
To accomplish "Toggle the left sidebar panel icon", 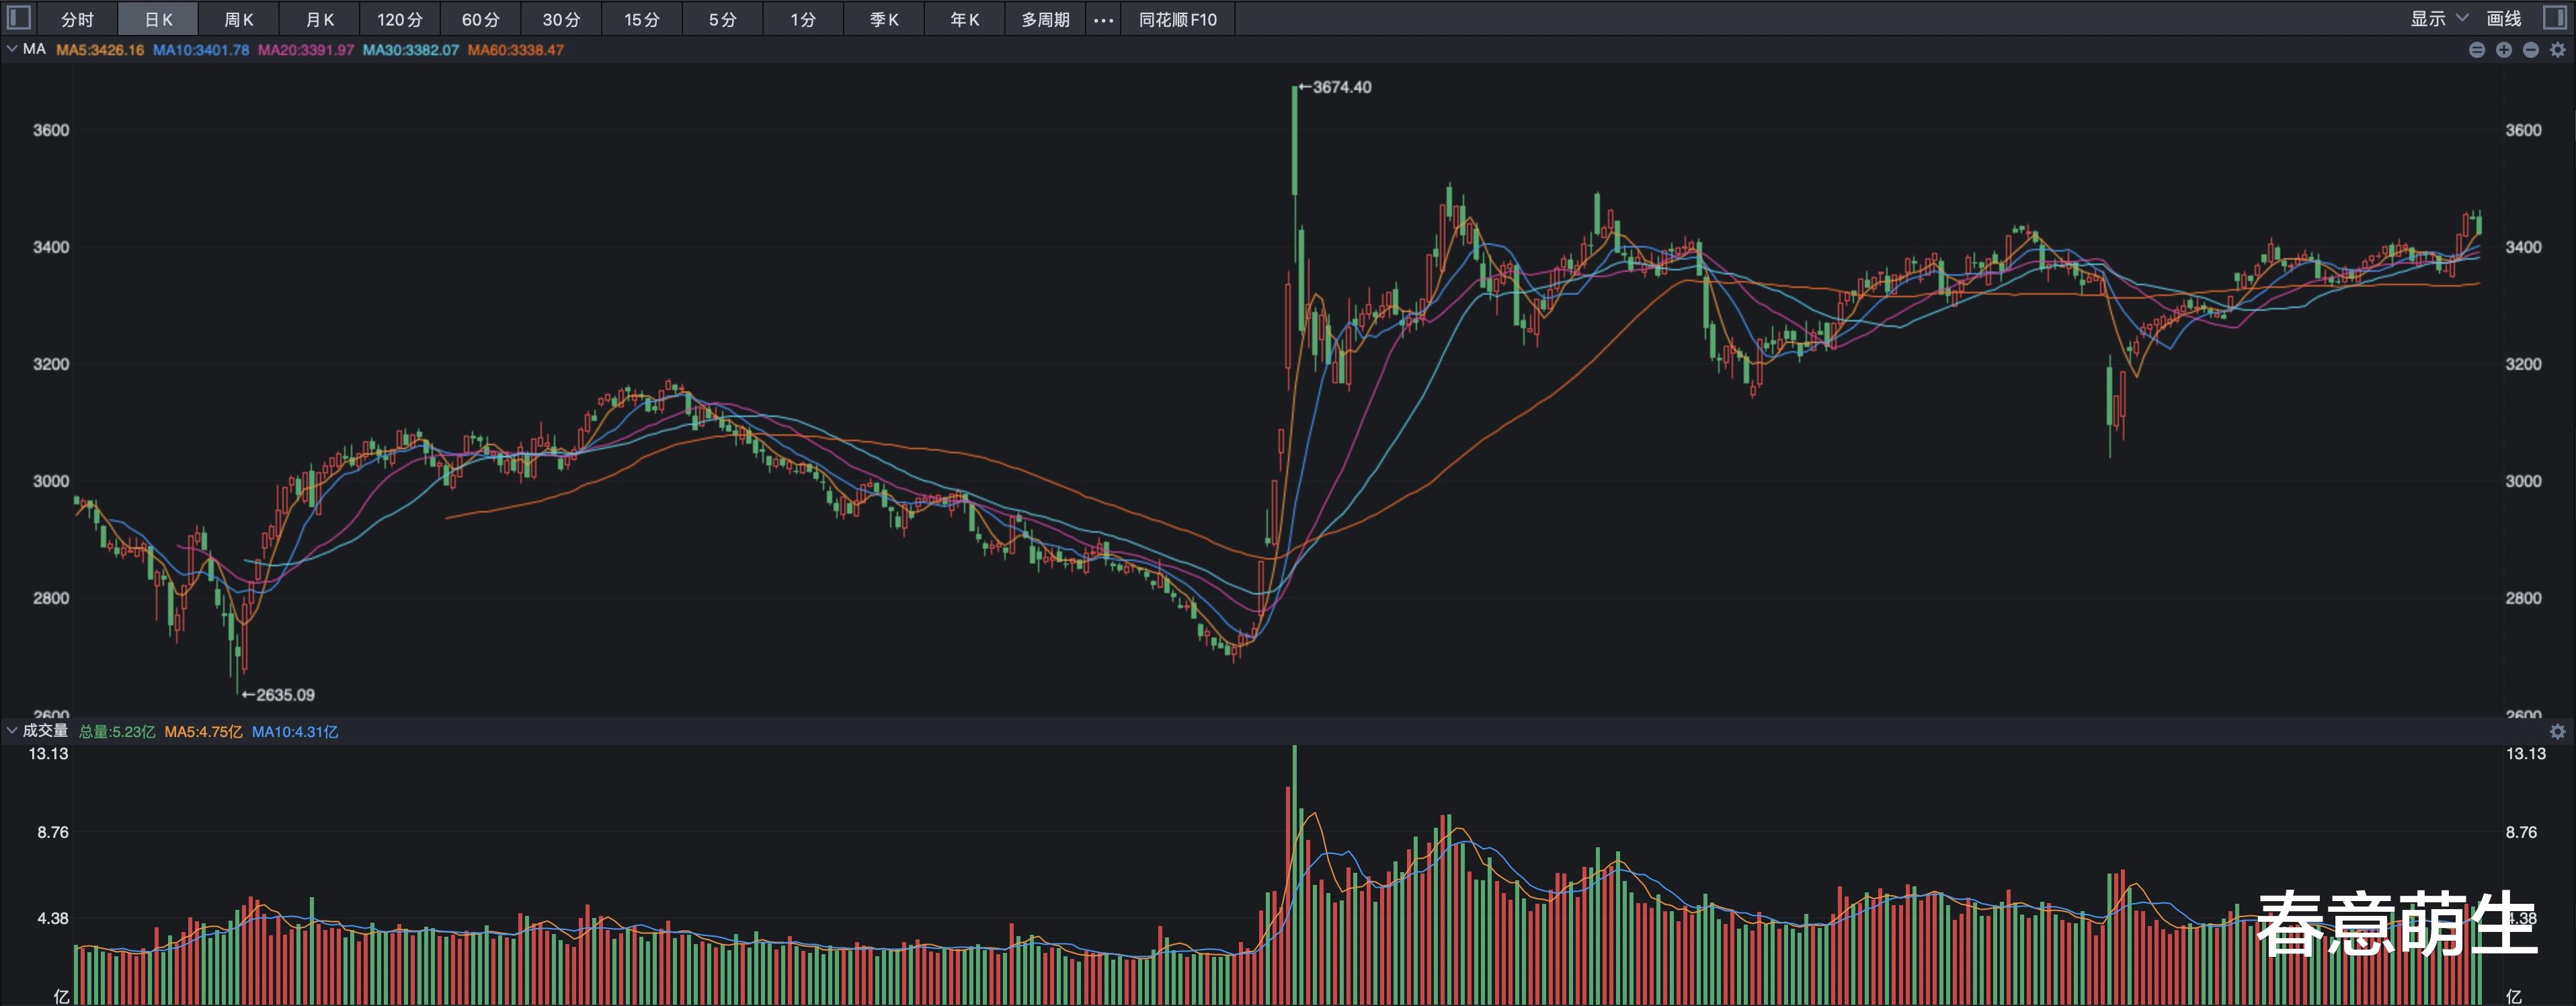I will [x=19, y=18].
